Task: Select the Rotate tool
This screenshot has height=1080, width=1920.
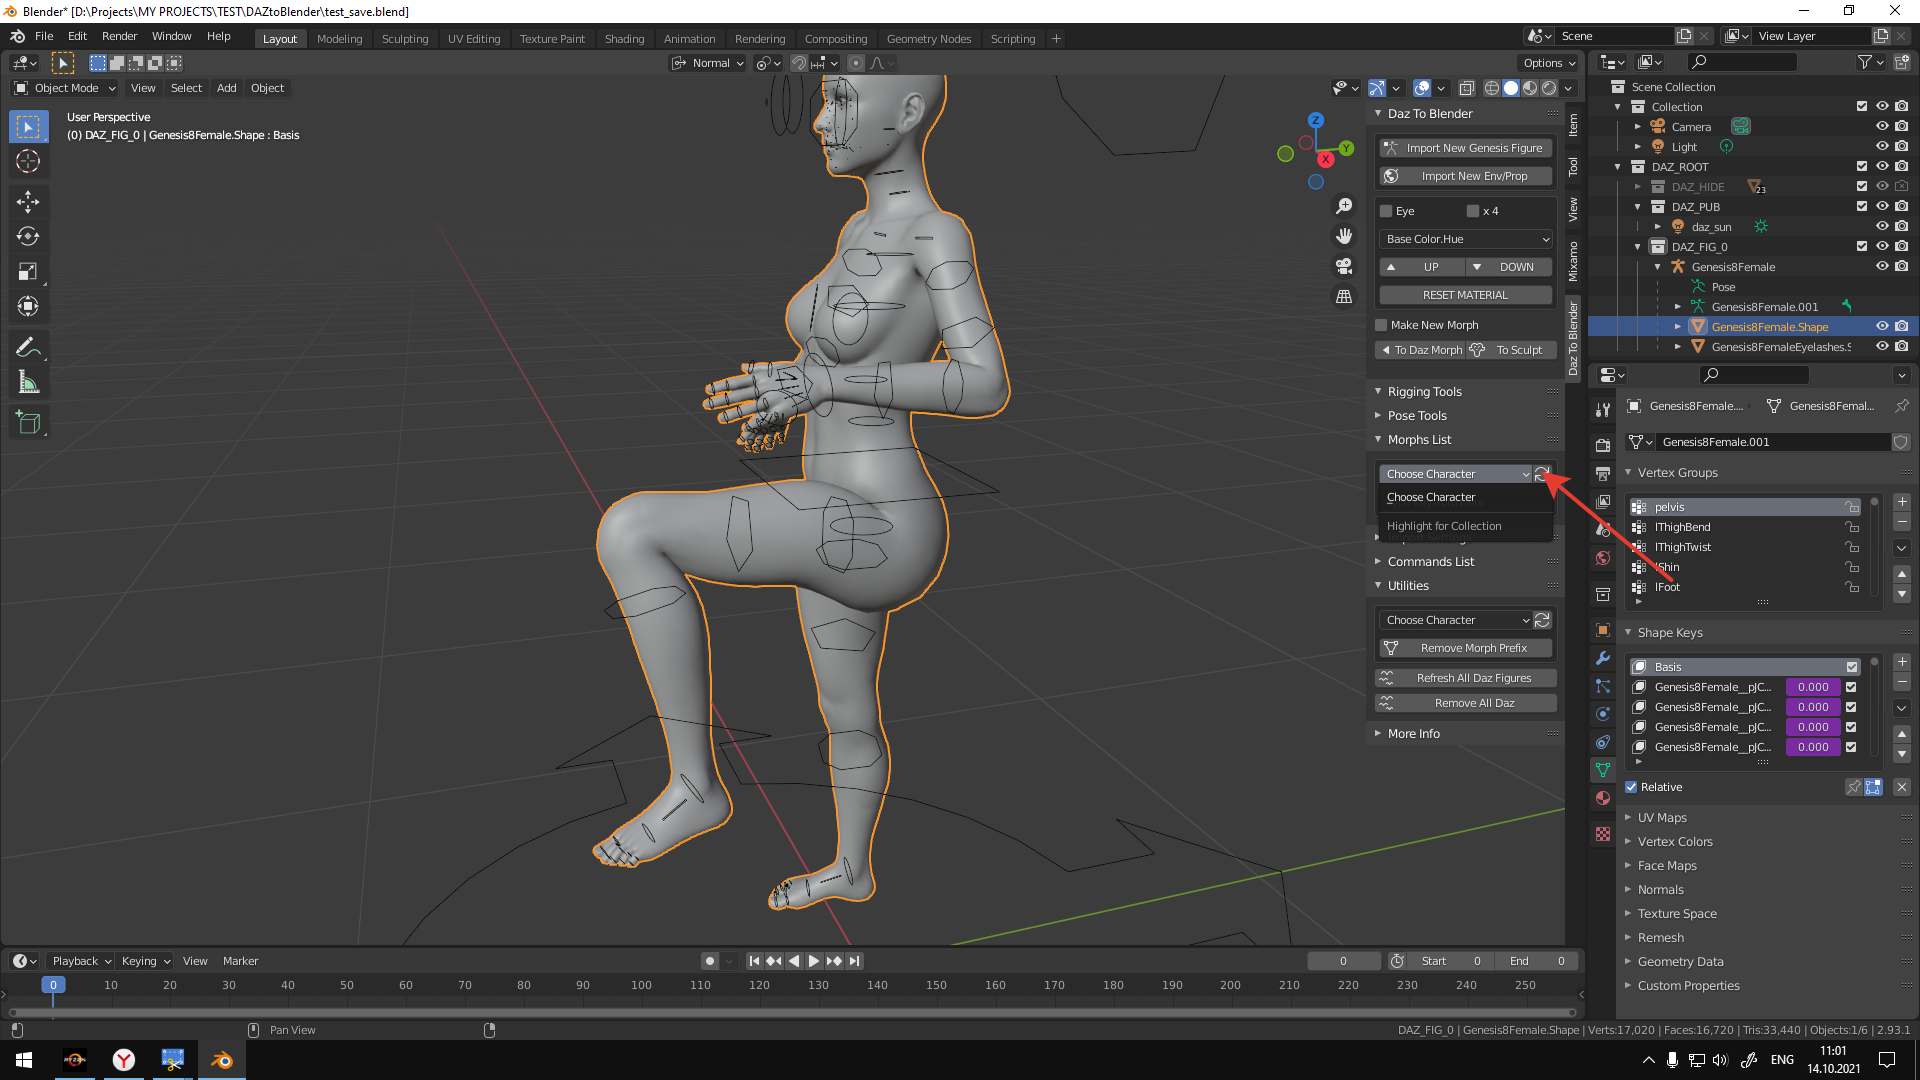Action: (28, 236)
